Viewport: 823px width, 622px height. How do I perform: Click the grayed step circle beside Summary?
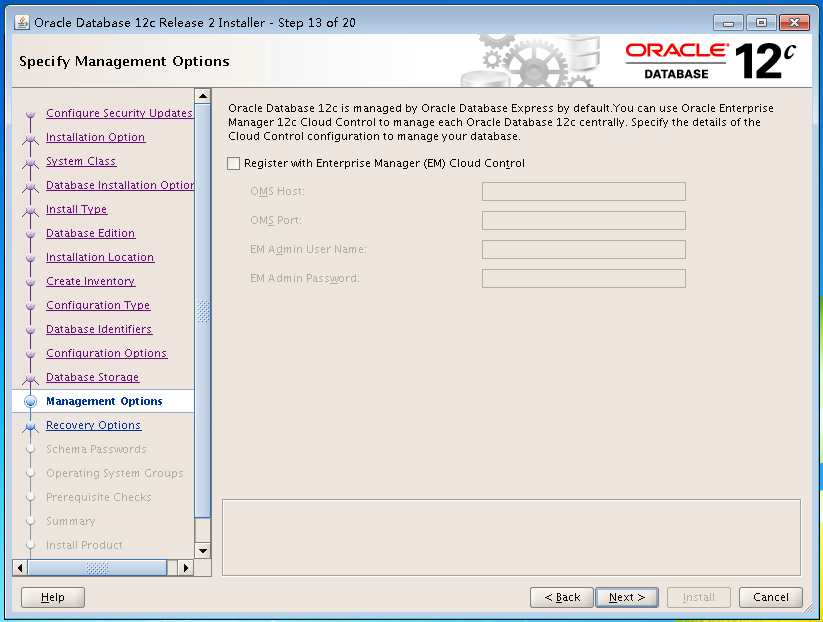point(30,521)
